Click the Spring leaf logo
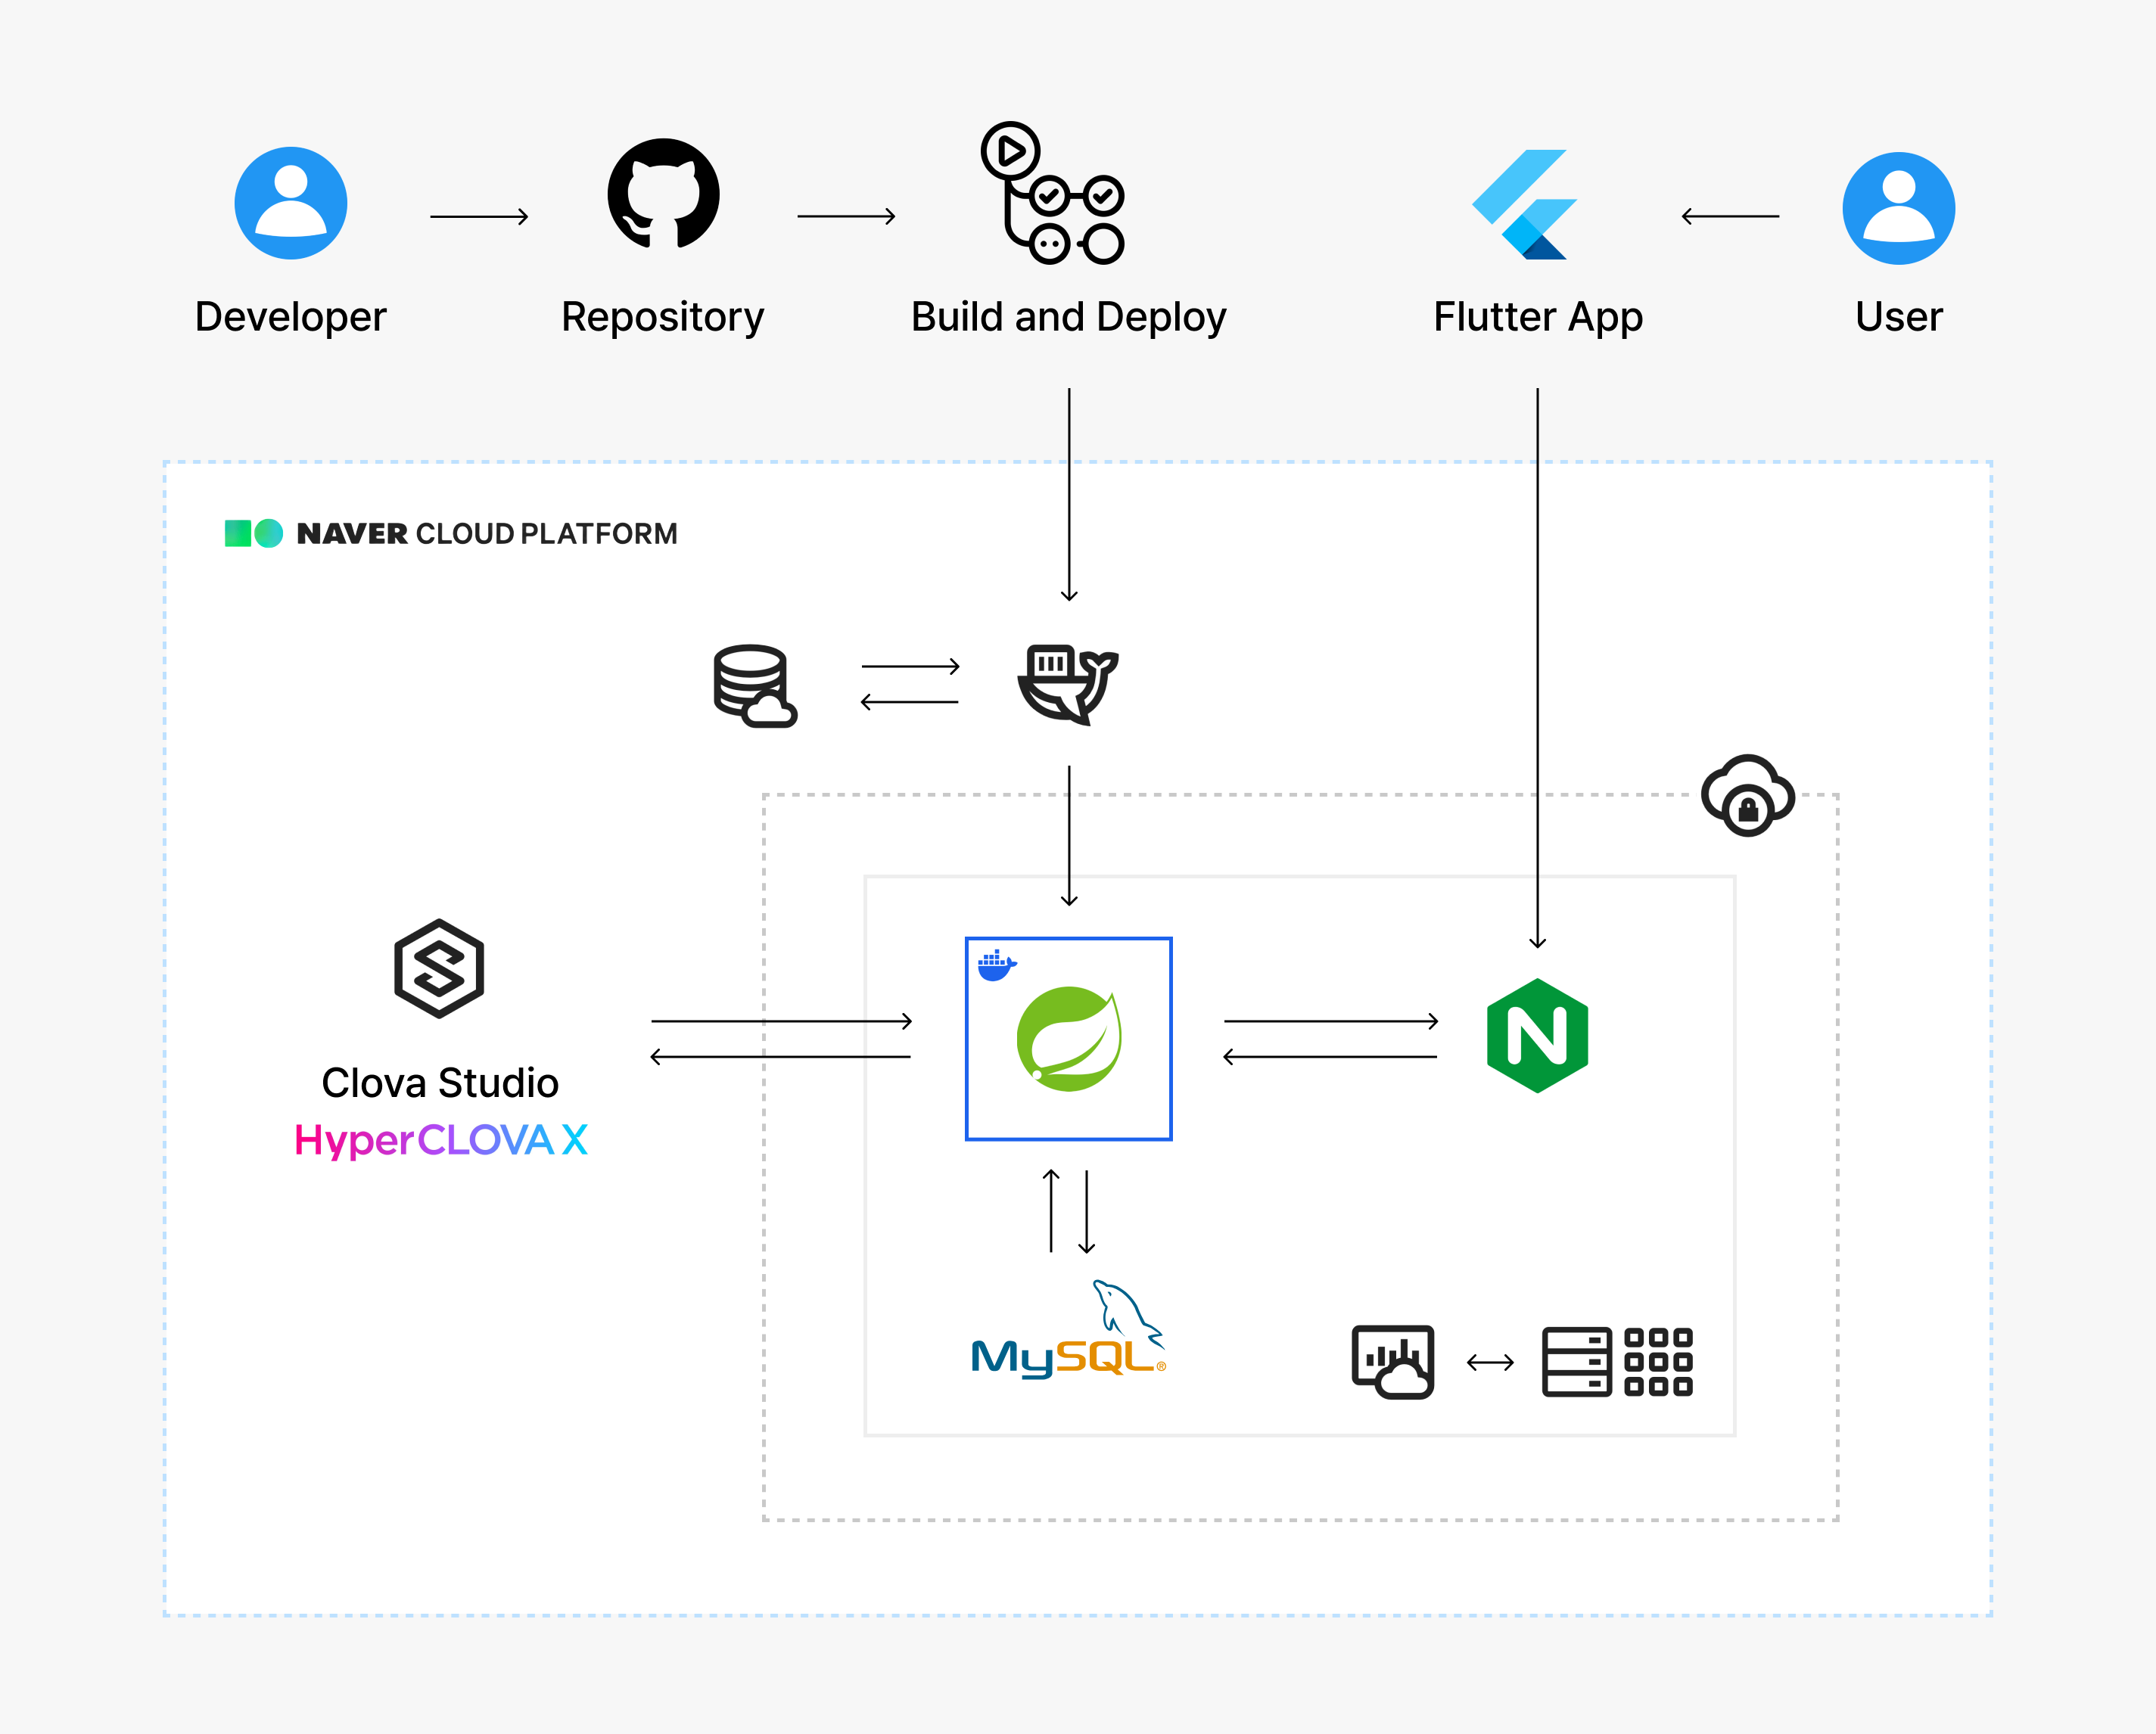2156x1734 pixels. (x=1069, y=1039)
